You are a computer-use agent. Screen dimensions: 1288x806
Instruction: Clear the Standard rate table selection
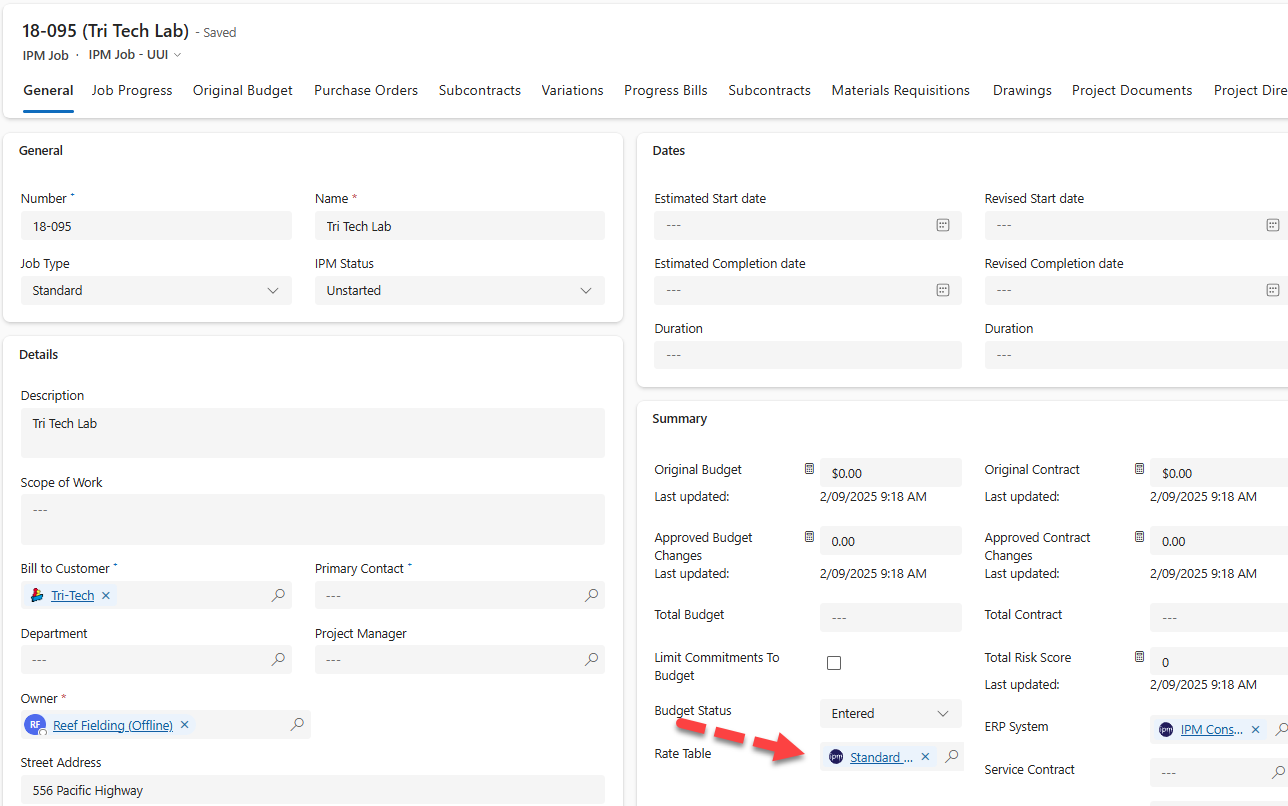click(925, 757)
